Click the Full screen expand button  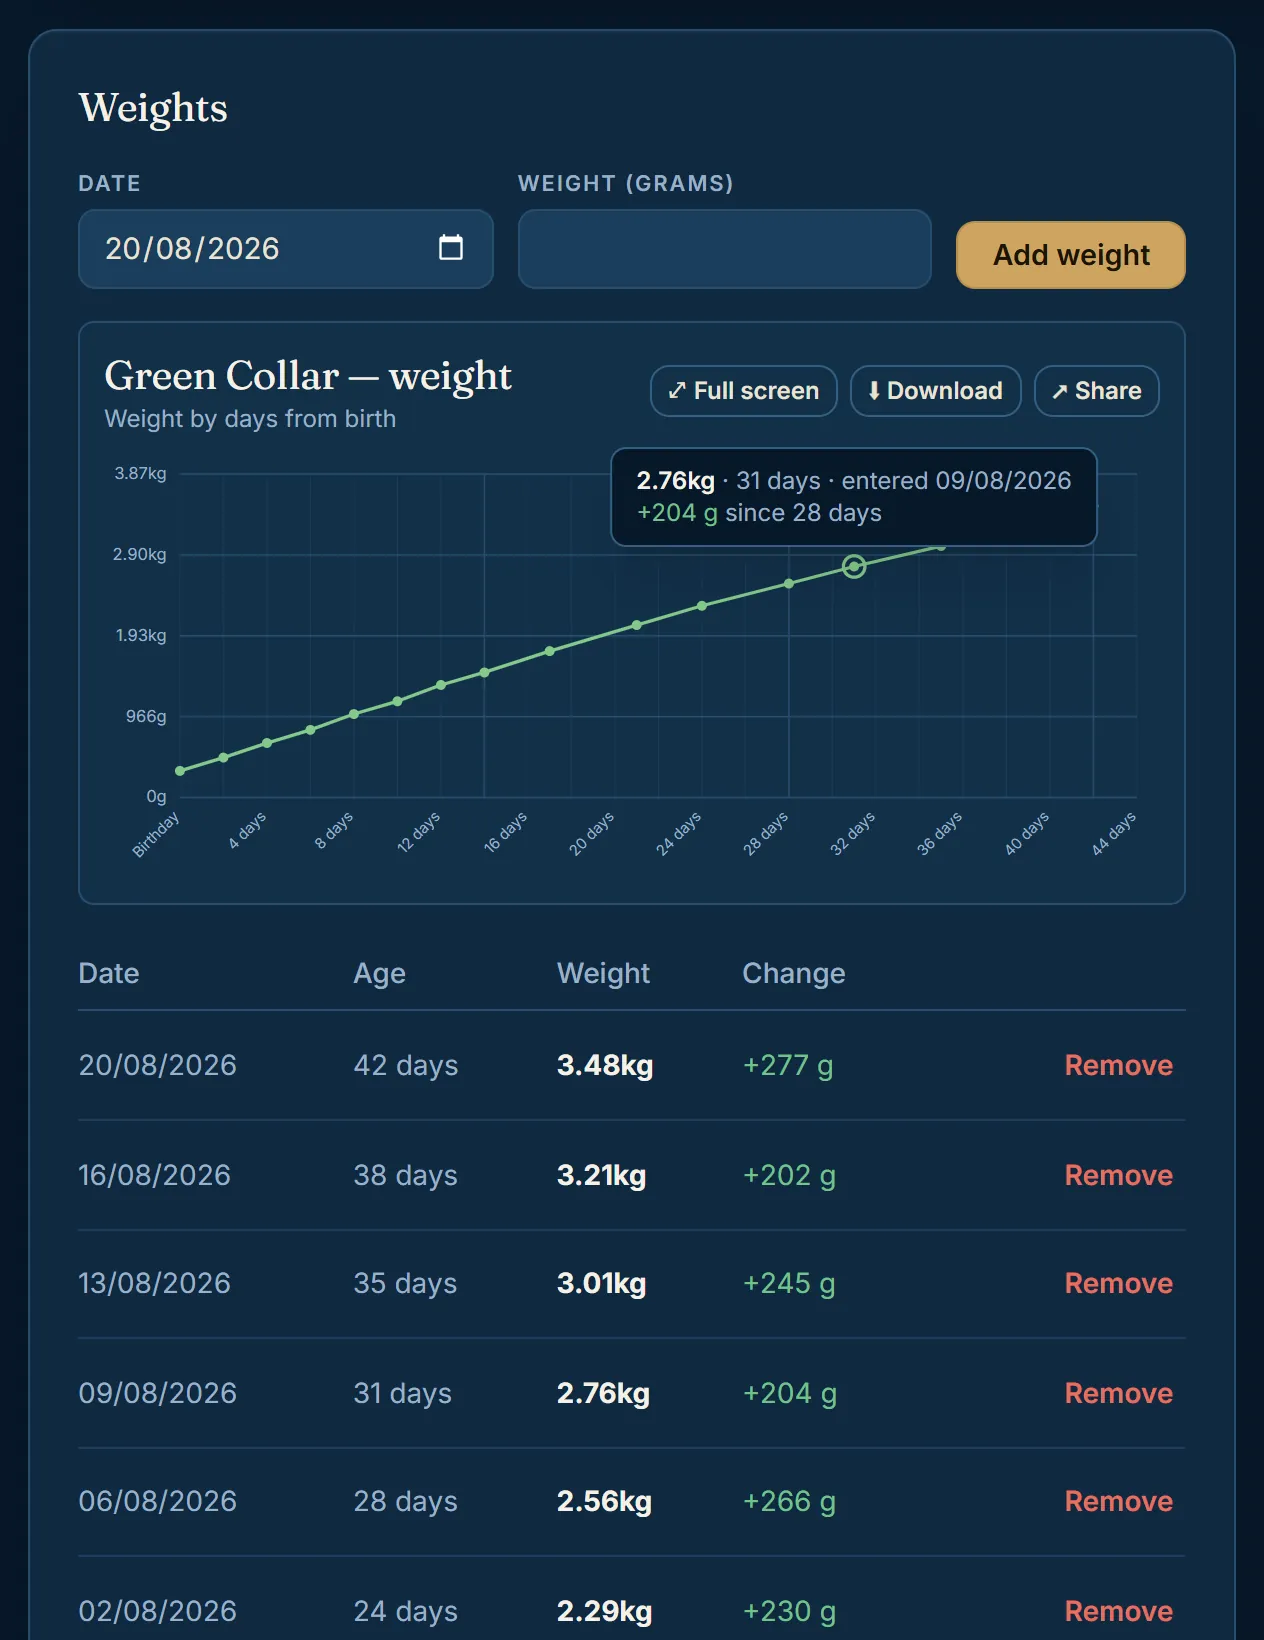[x=743, y=391]
